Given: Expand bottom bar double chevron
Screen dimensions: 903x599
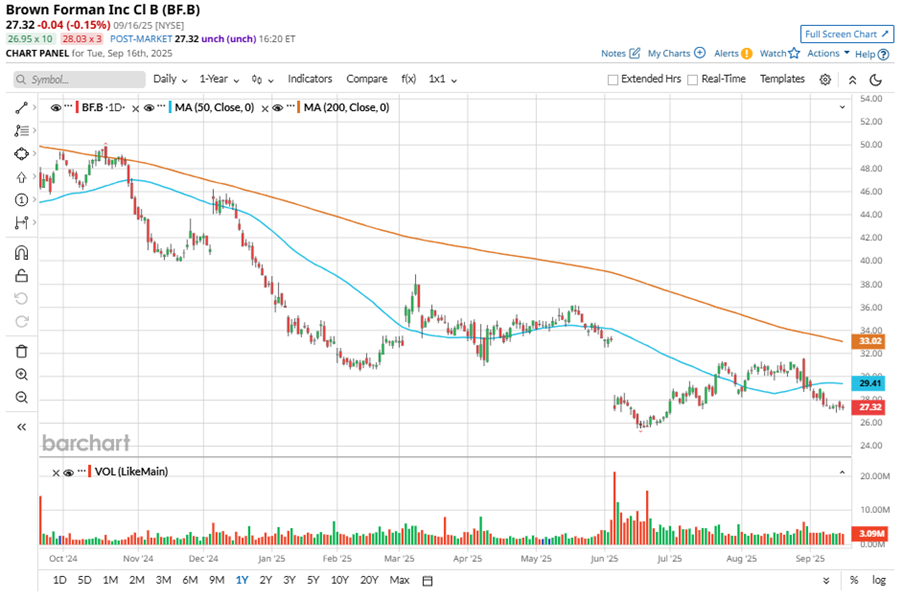Looking at the screenshot, I should (x=826, y=581).
